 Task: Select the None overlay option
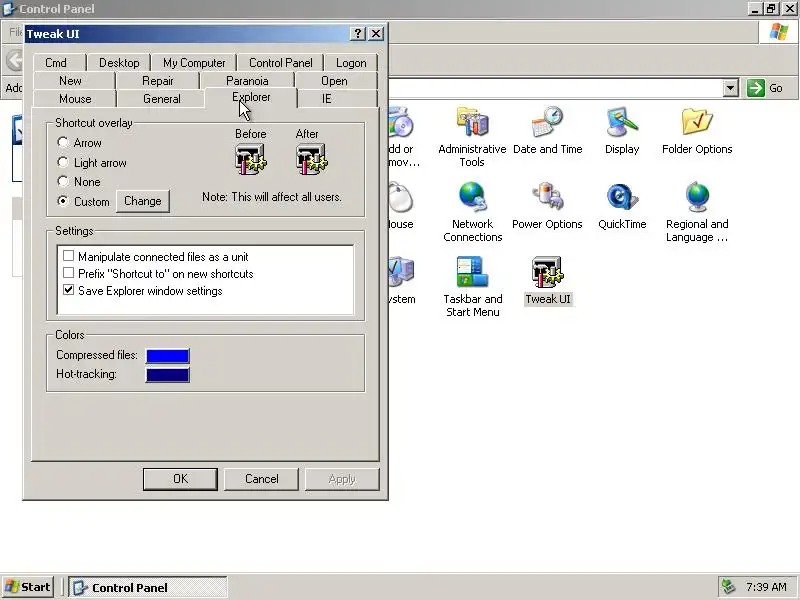(x=63, y=182)
